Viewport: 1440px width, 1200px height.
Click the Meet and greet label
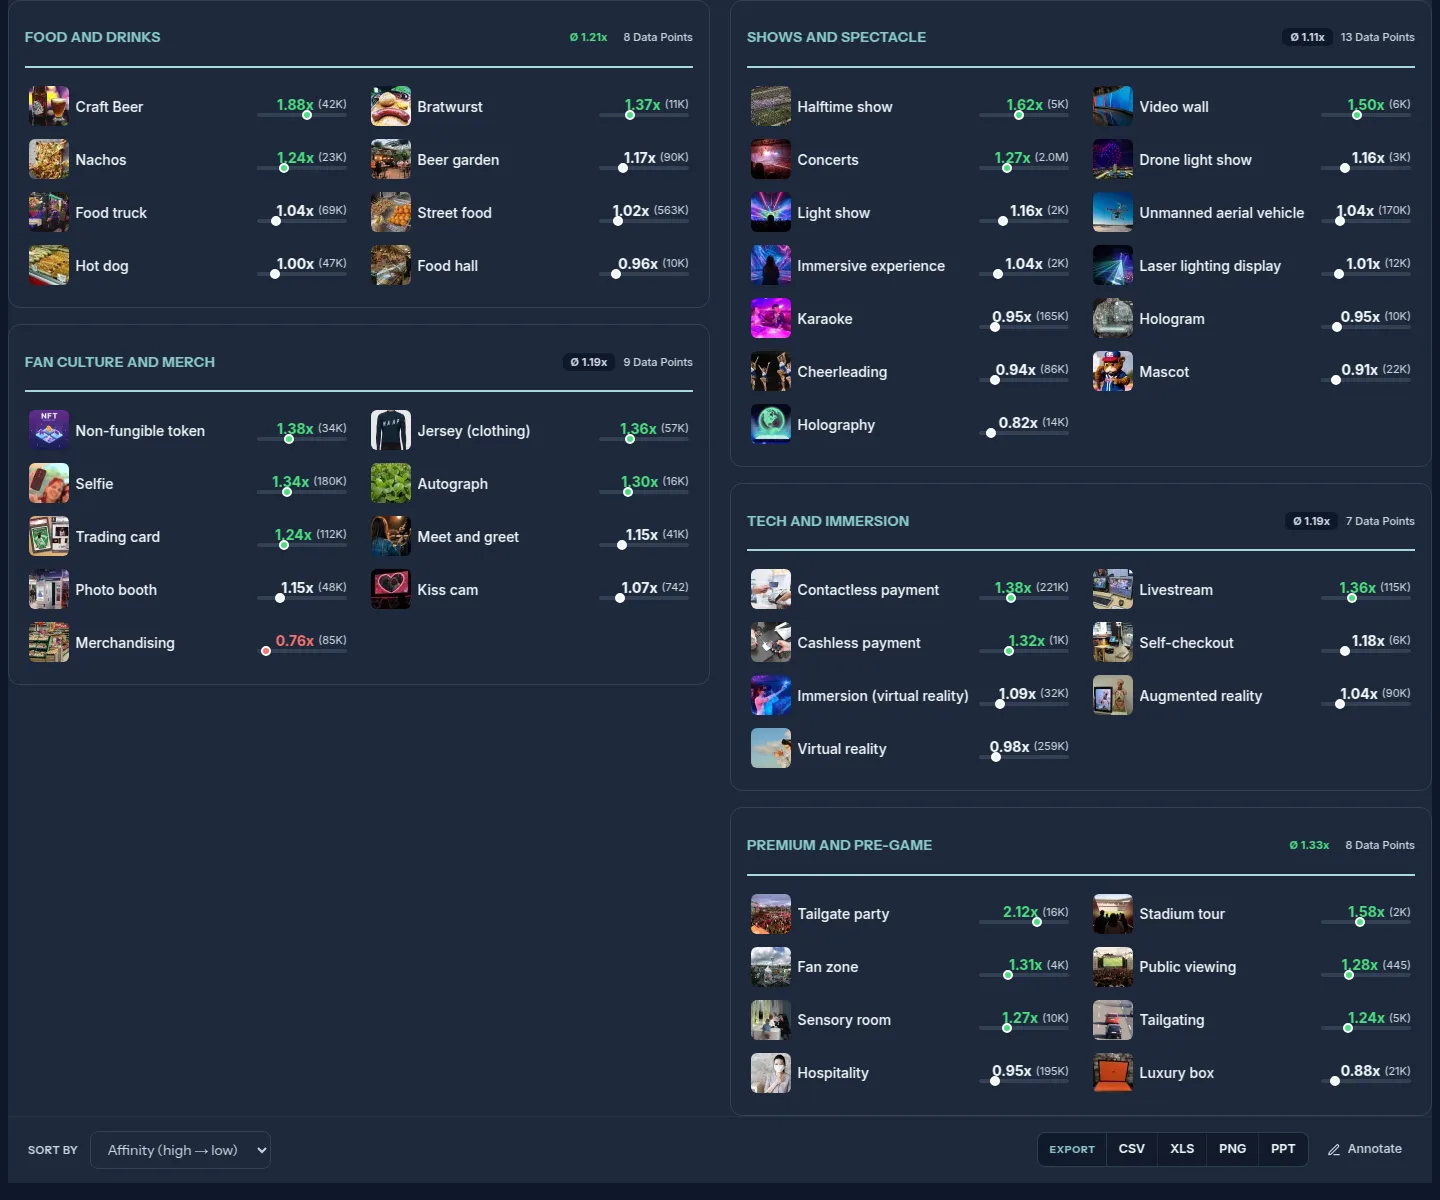pyautogui.click(x=467, y=537)
